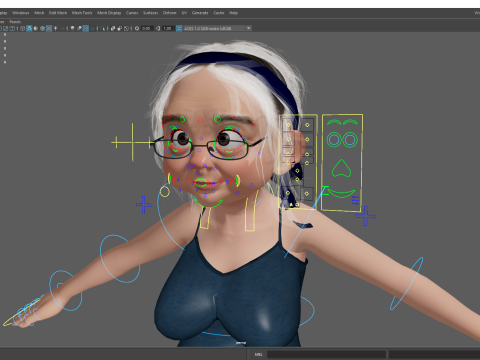Open the Mesh Display menu
Viewport: 480px width, 360px height.
[x=109, y=13]
